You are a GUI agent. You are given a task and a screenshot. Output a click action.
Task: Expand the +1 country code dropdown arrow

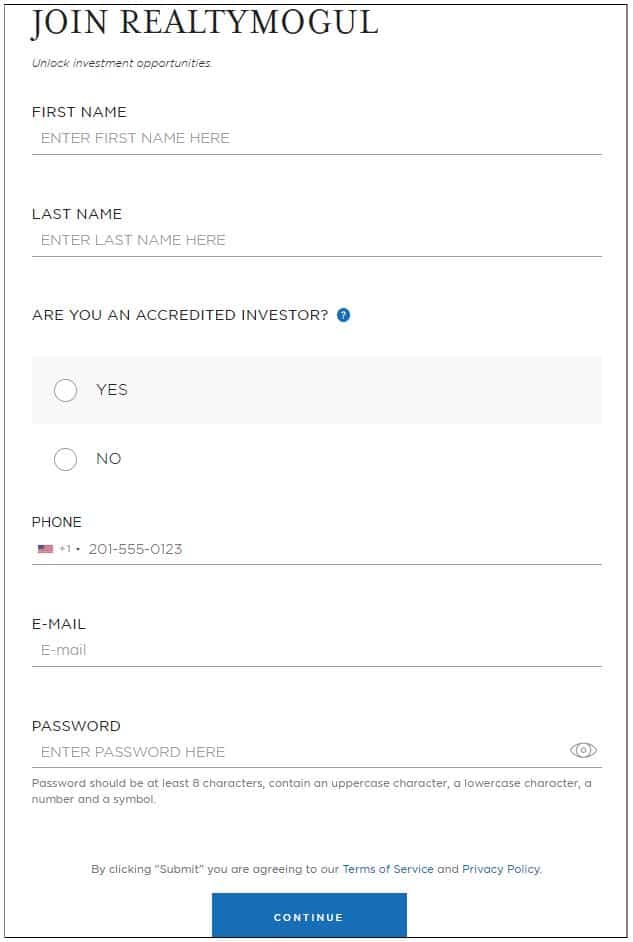coord(78,549)
